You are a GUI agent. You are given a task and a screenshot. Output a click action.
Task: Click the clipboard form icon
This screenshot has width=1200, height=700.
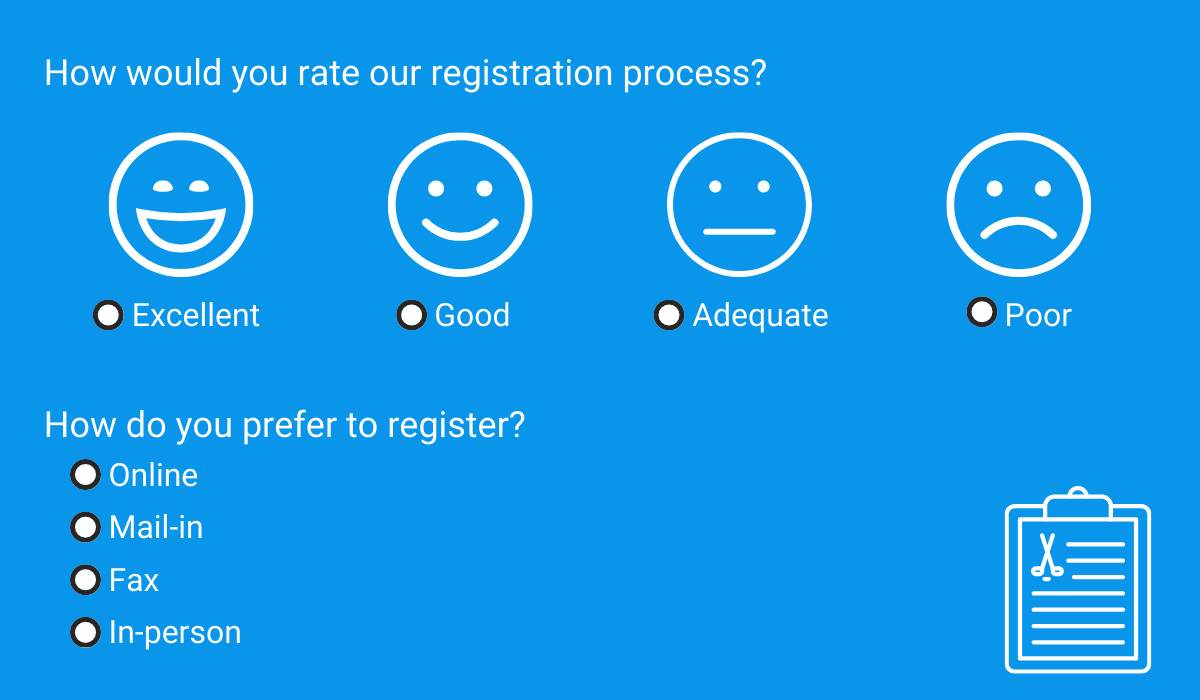[1078, 581]
